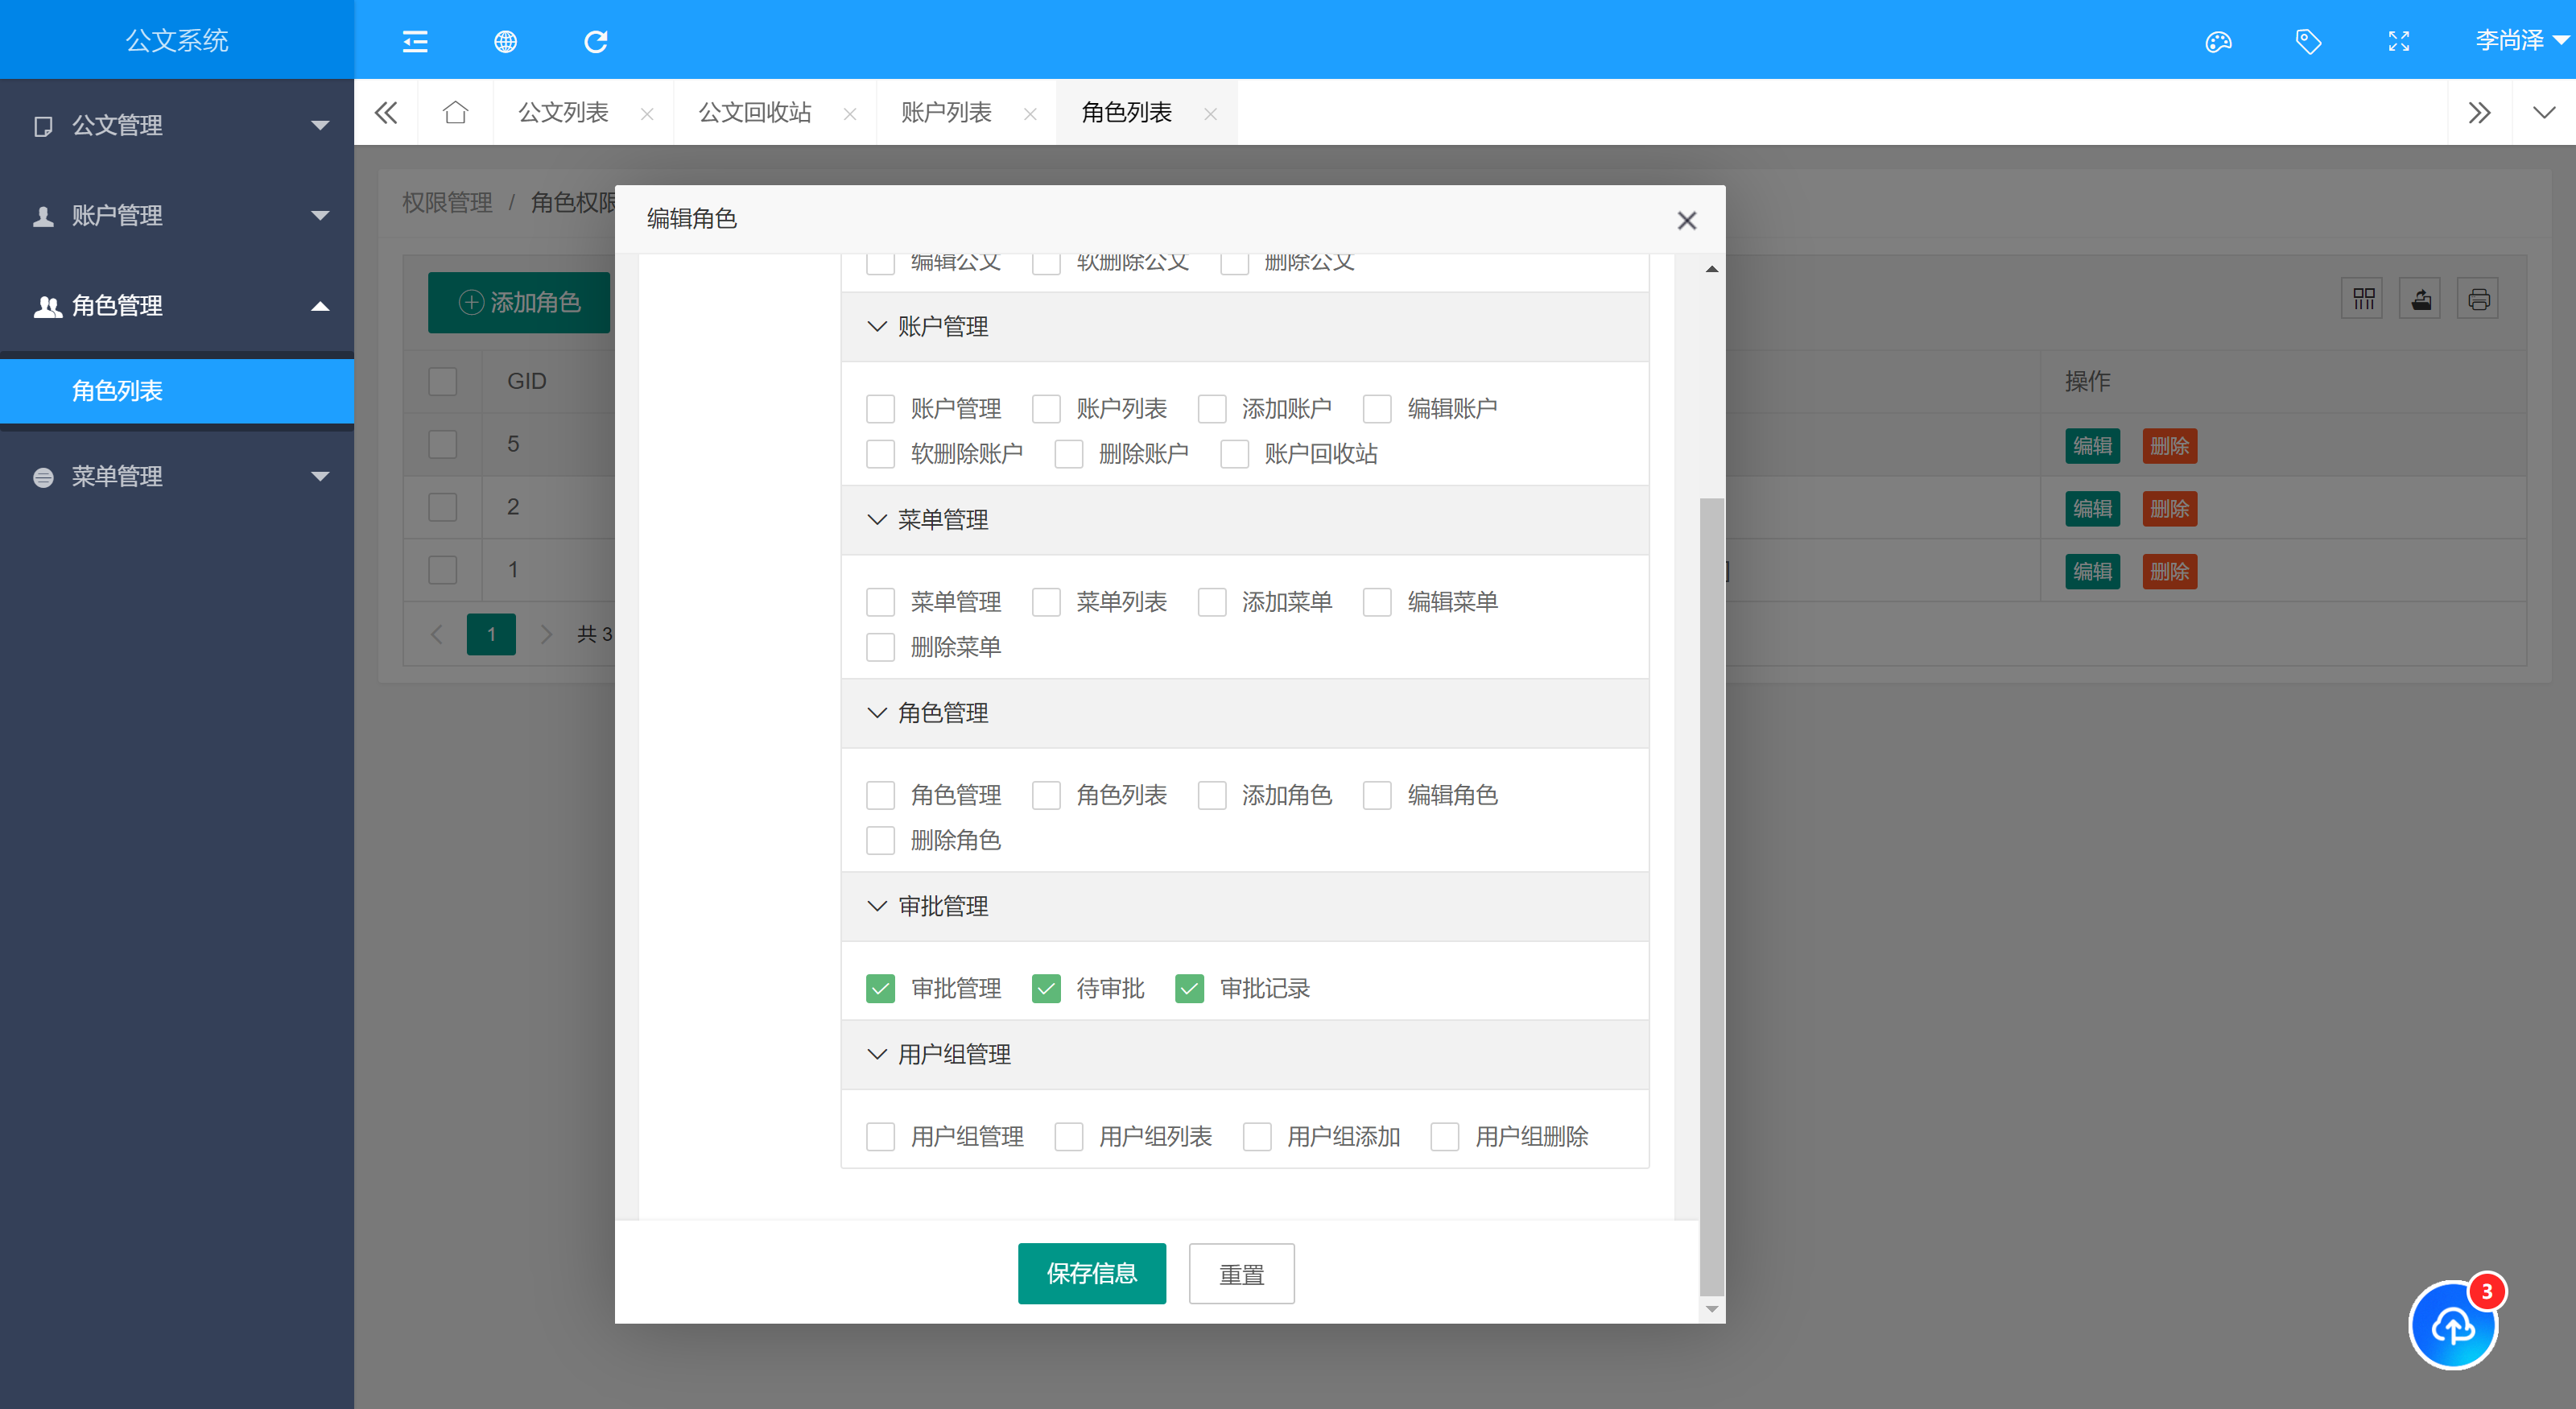Collapse the 角色管理 permission section

(x=1245, y=712)
